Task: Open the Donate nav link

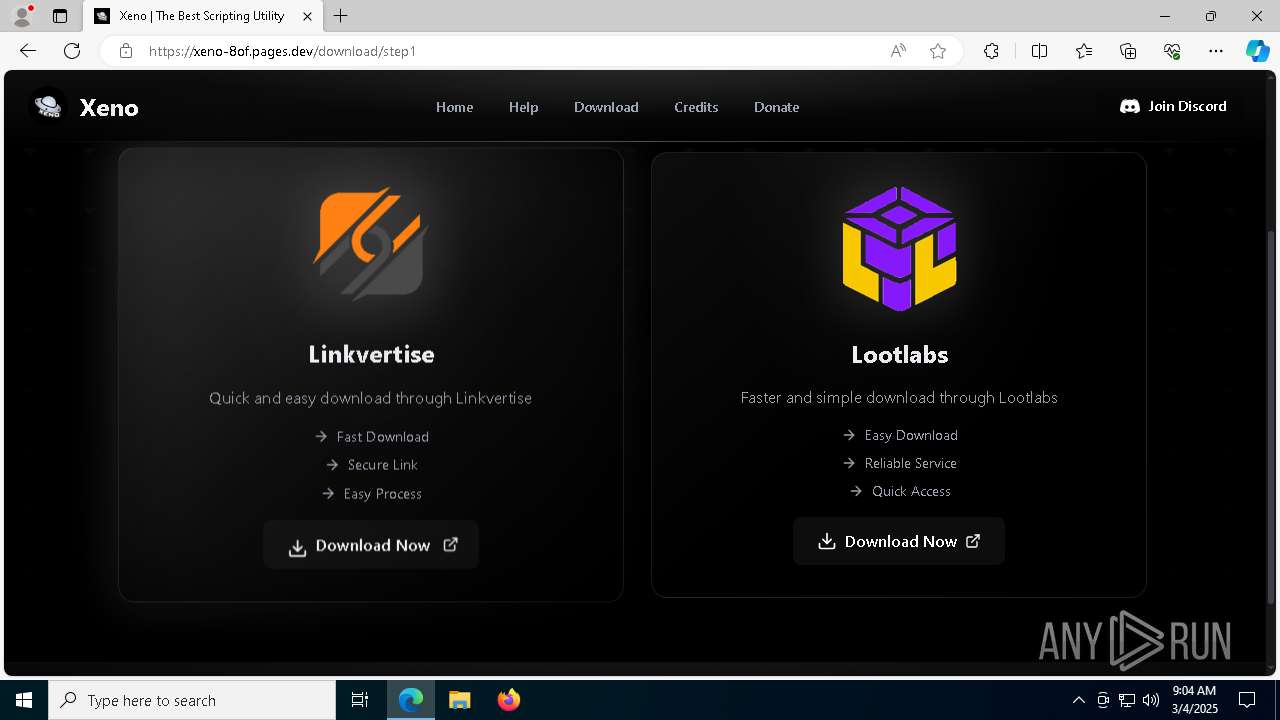Action: tap(776, 107)
